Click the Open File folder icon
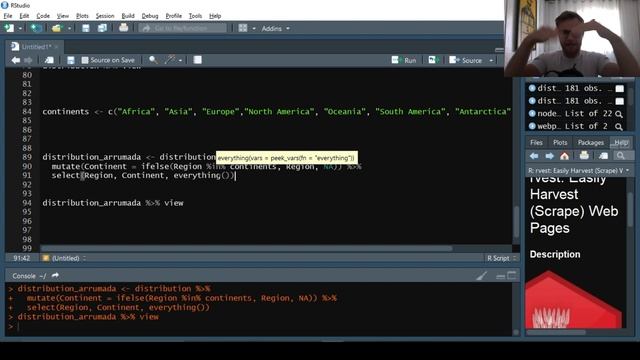Screen dimensions: 640x360 56,28
